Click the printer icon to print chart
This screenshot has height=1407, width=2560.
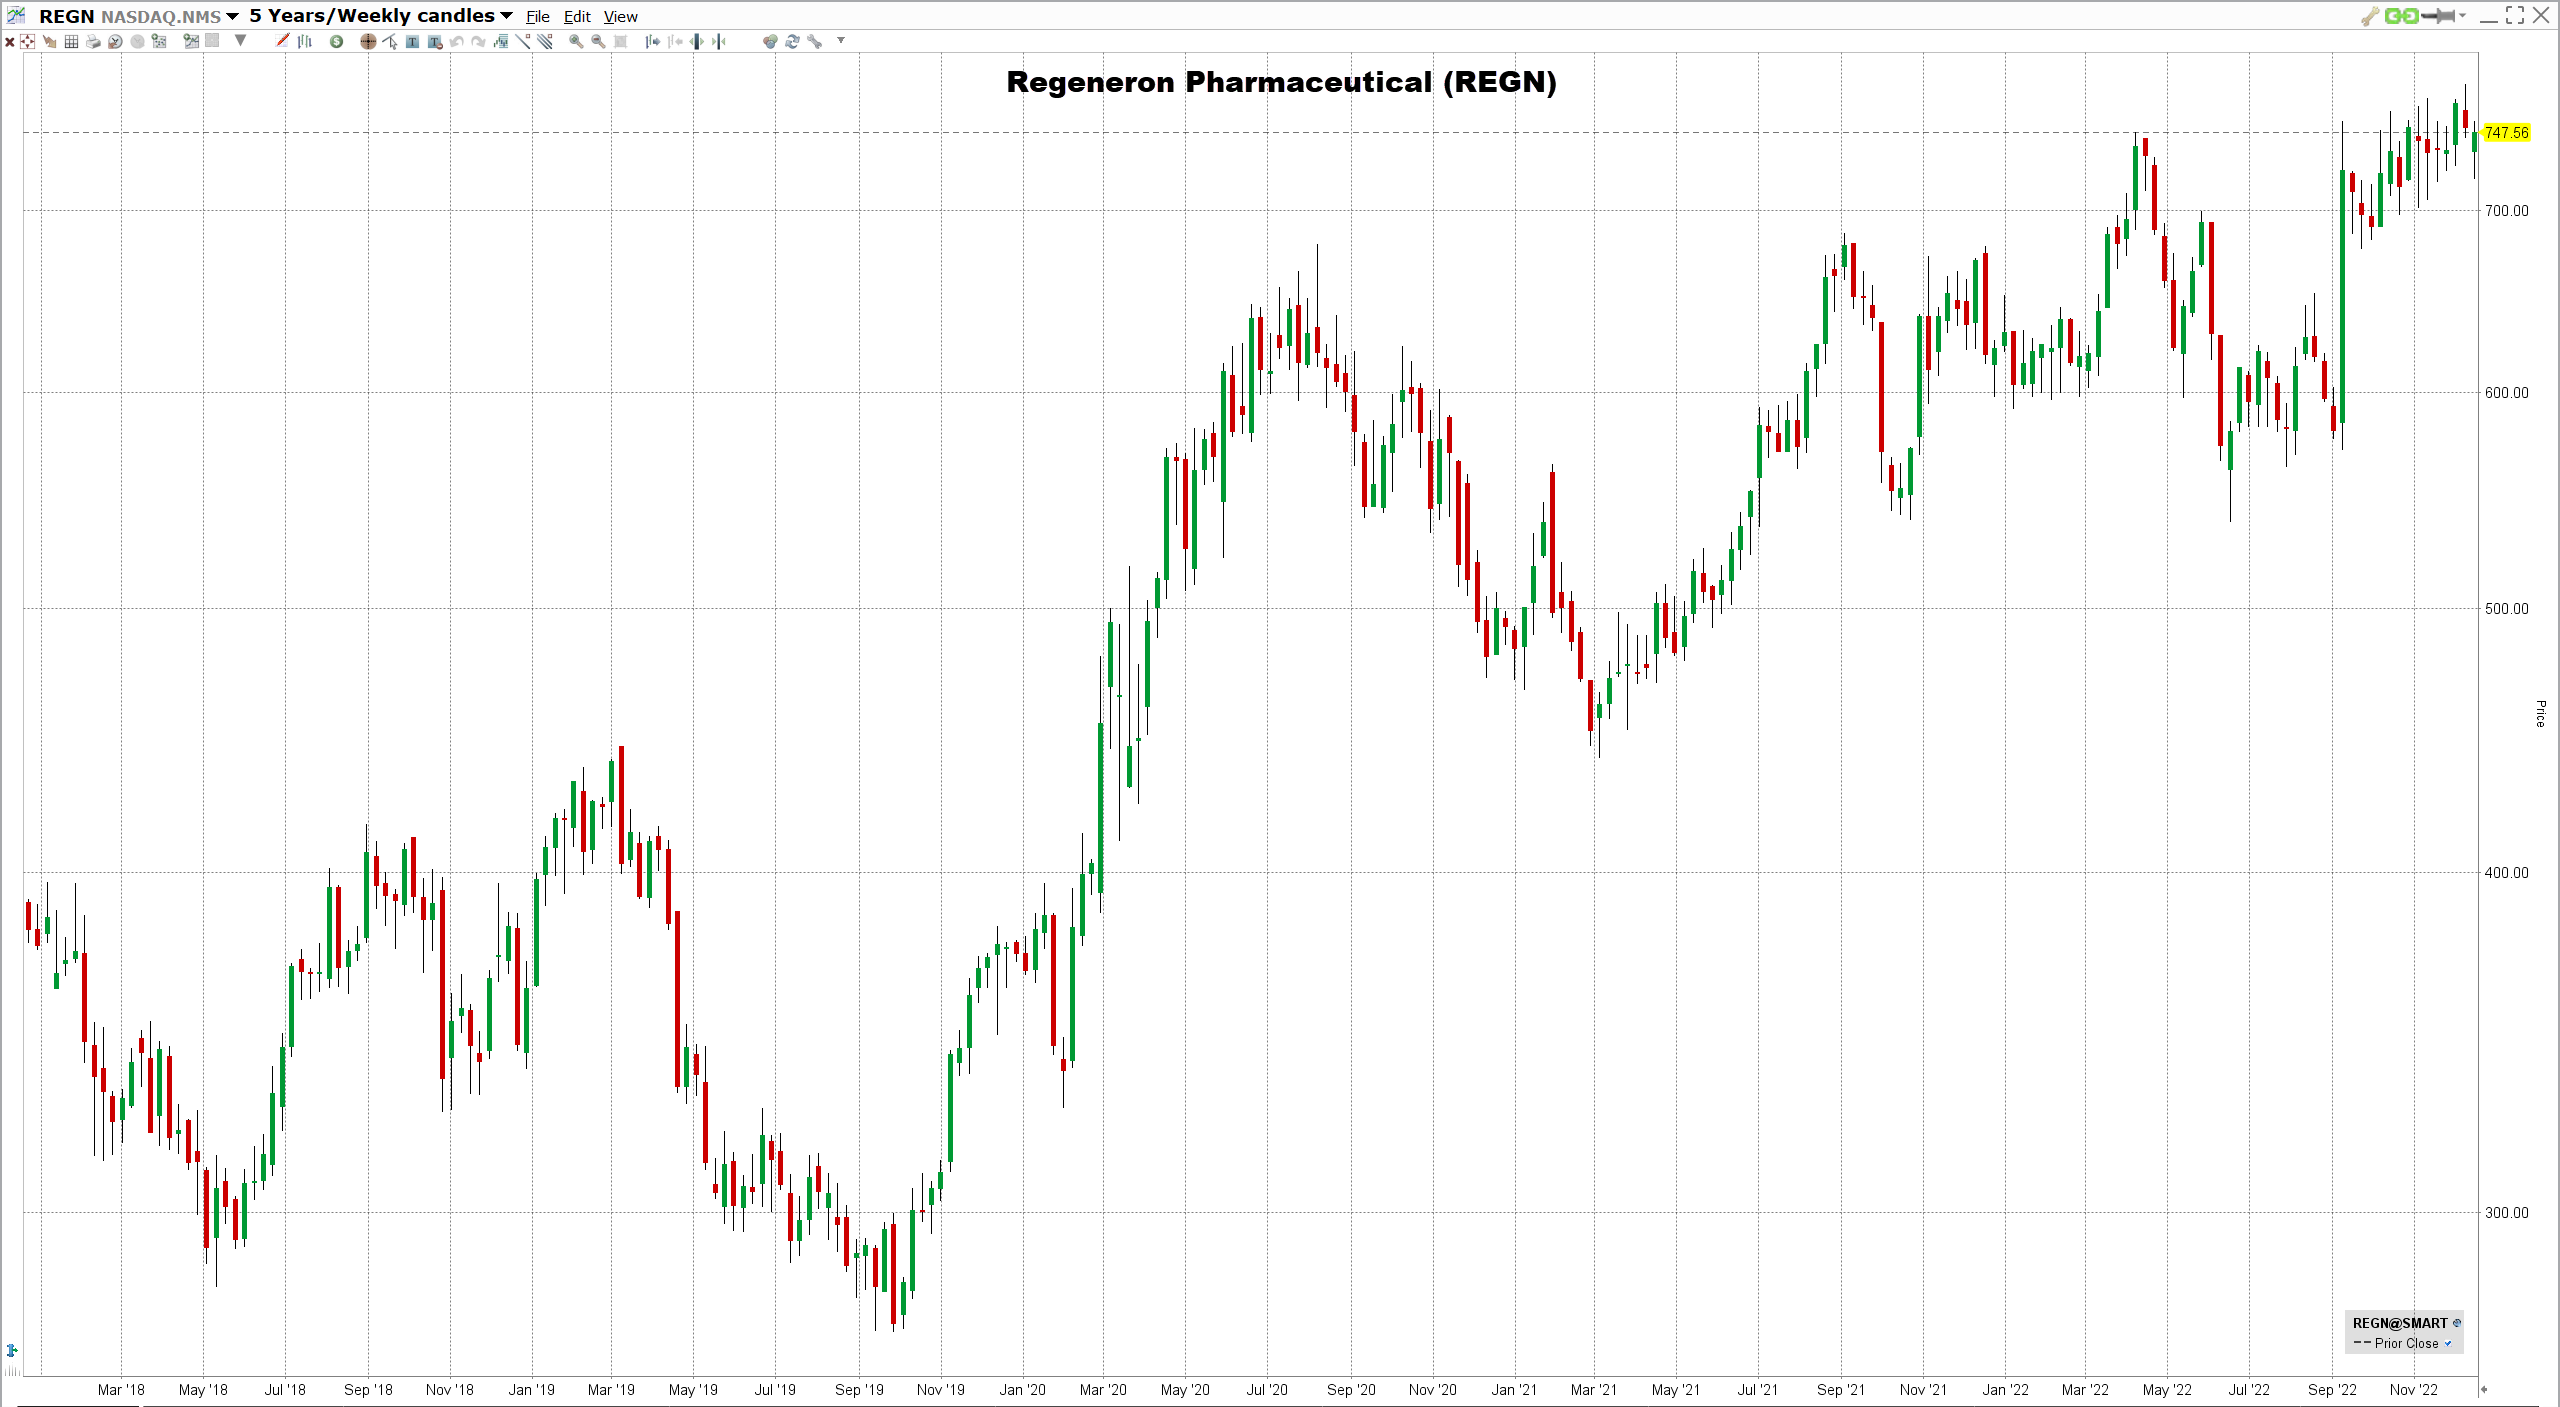(x=93, y=41)
